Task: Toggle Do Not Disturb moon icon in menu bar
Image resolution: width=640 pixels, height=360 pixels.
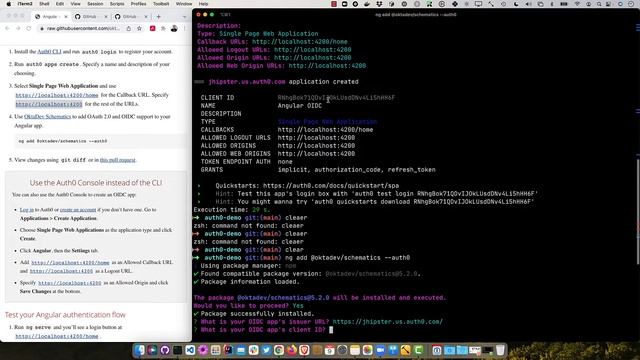Action: tap(516, 4)
